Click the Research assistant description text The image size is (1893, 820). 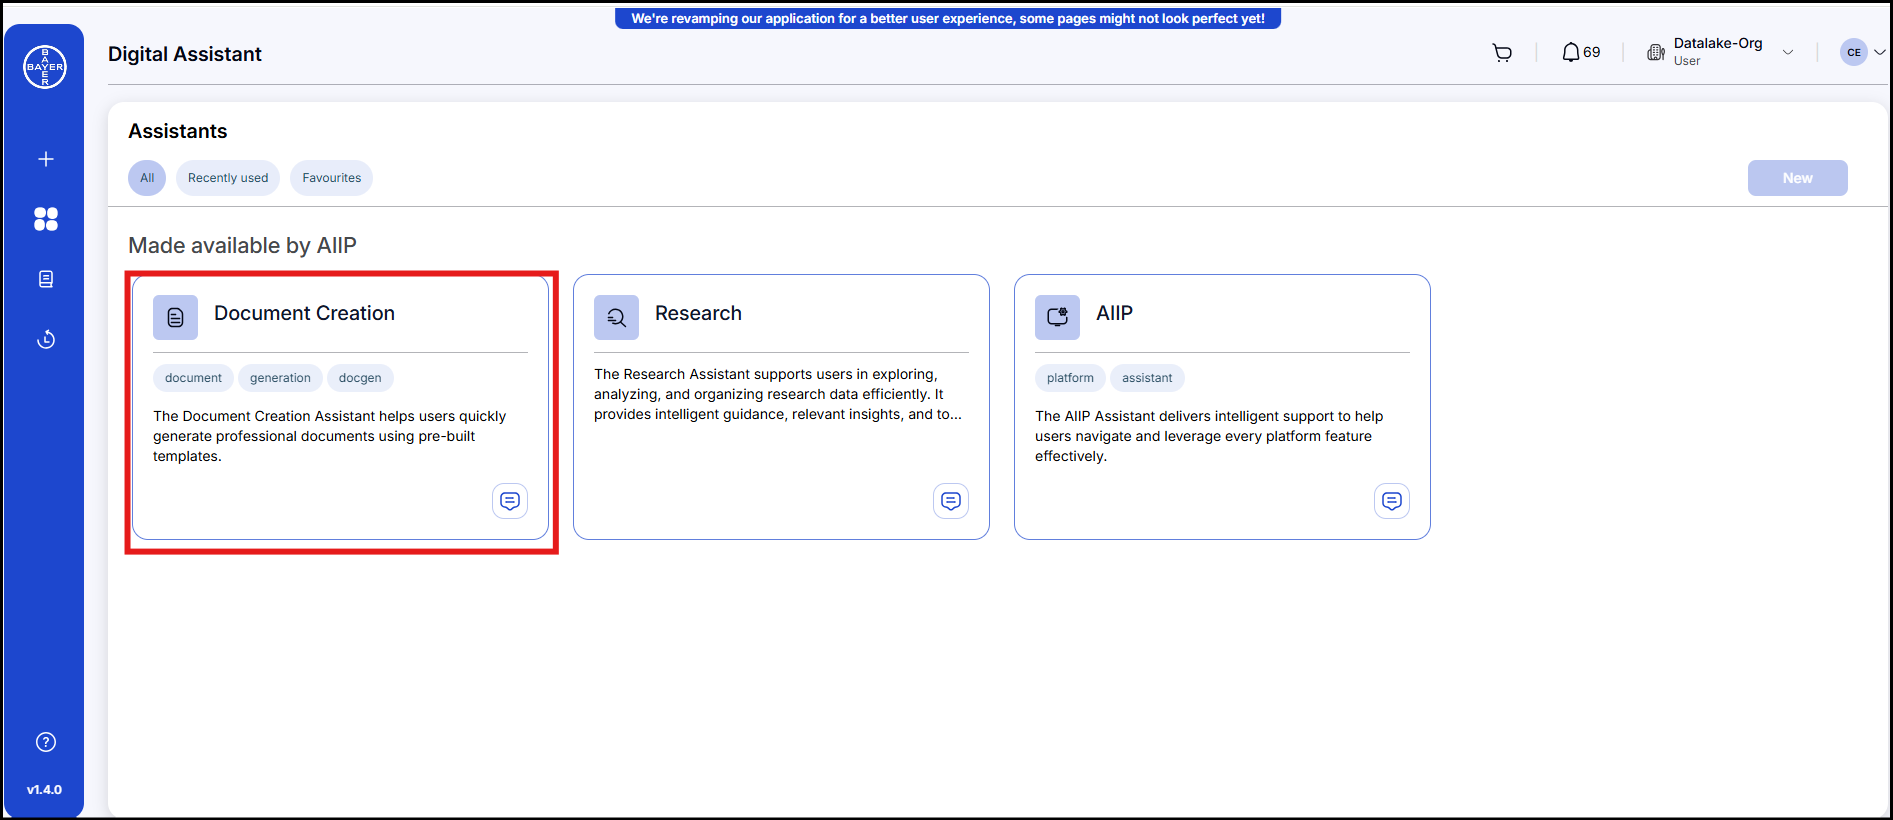(x=778, y=394)
